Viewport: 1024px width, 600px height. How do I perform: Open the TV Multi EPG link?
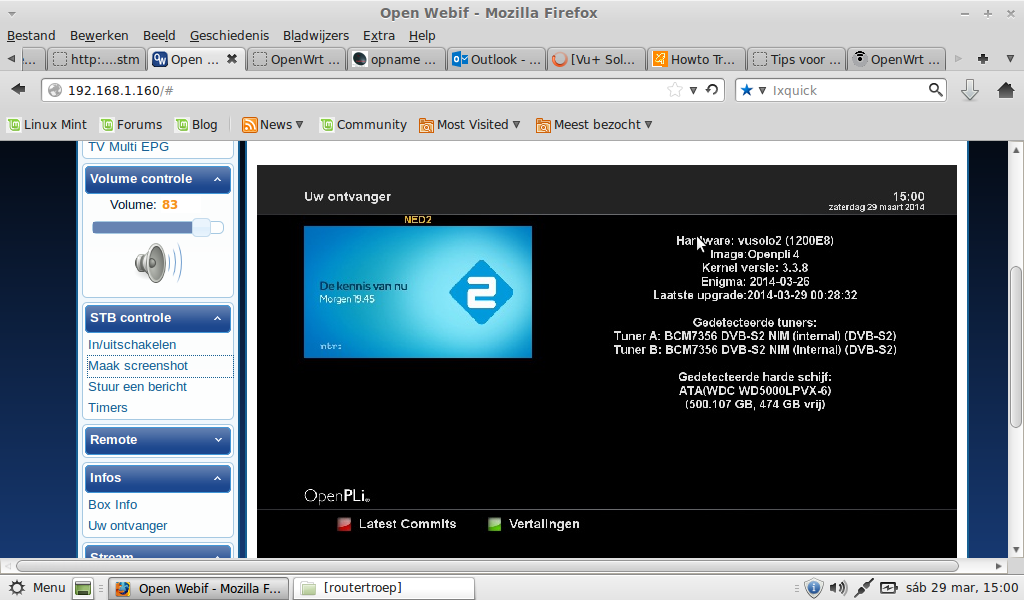click(x=129, y=147)
